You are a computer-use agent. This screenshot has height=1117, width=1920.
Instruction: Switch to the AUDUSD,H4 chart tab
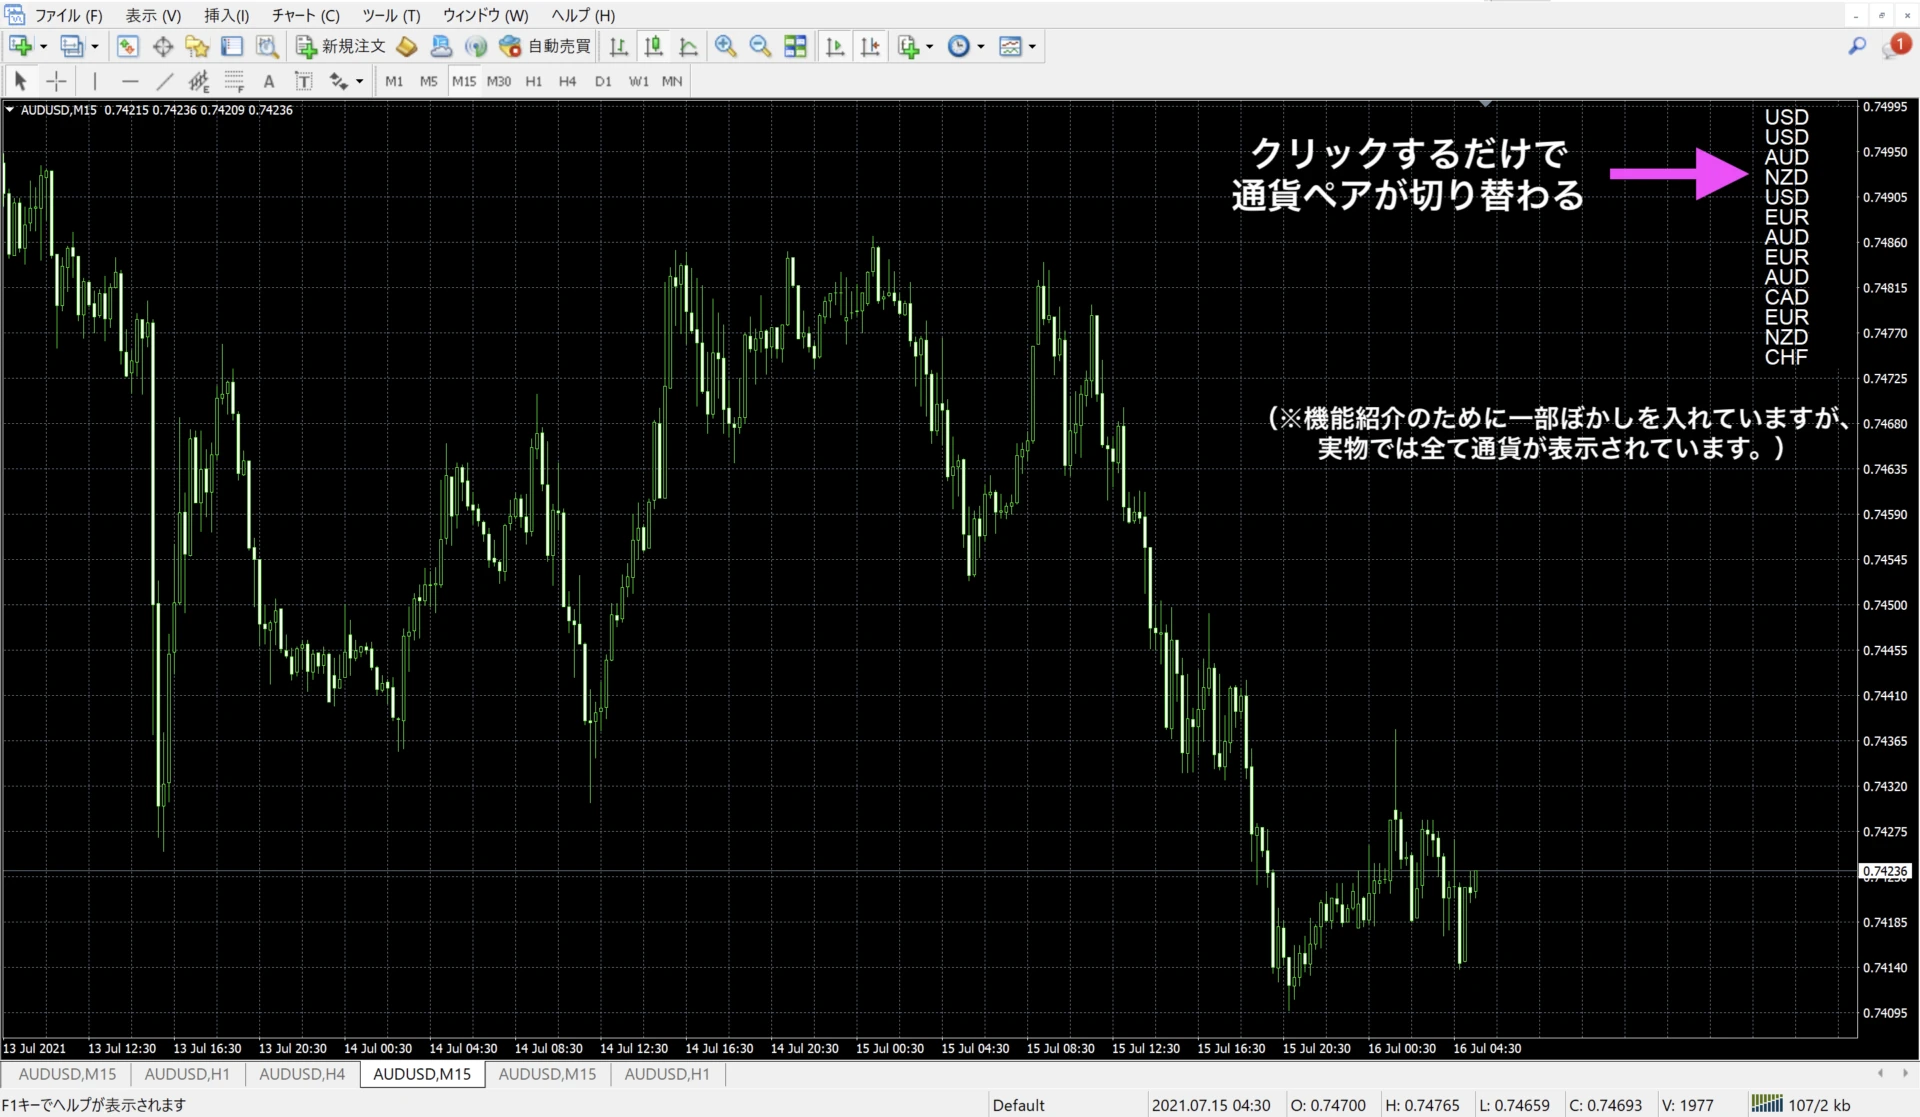coord(301,1074)
